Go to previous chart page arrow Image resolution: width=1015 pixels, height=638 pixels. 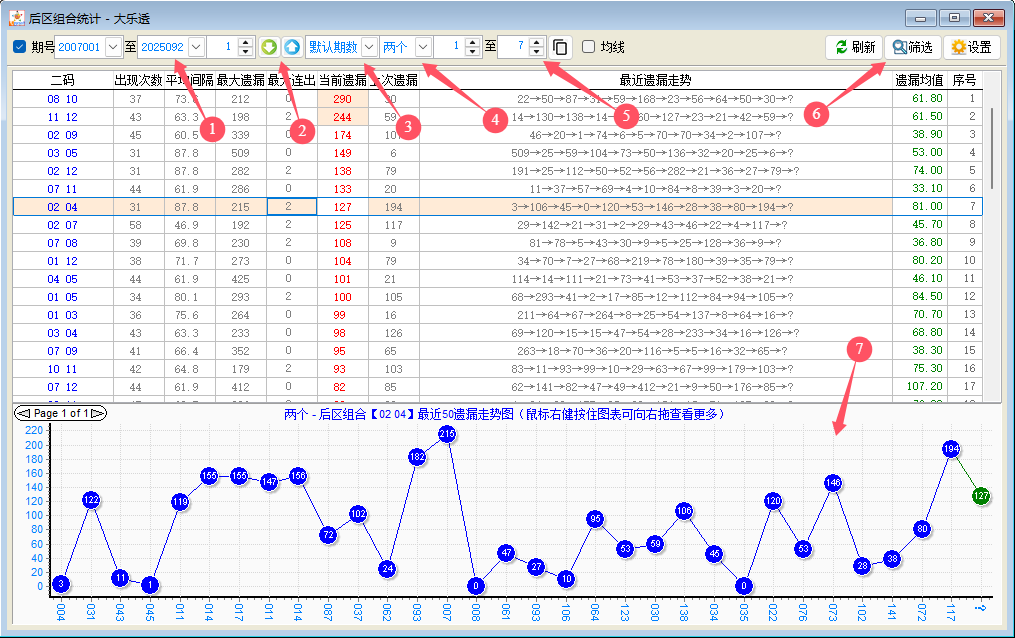22,413
